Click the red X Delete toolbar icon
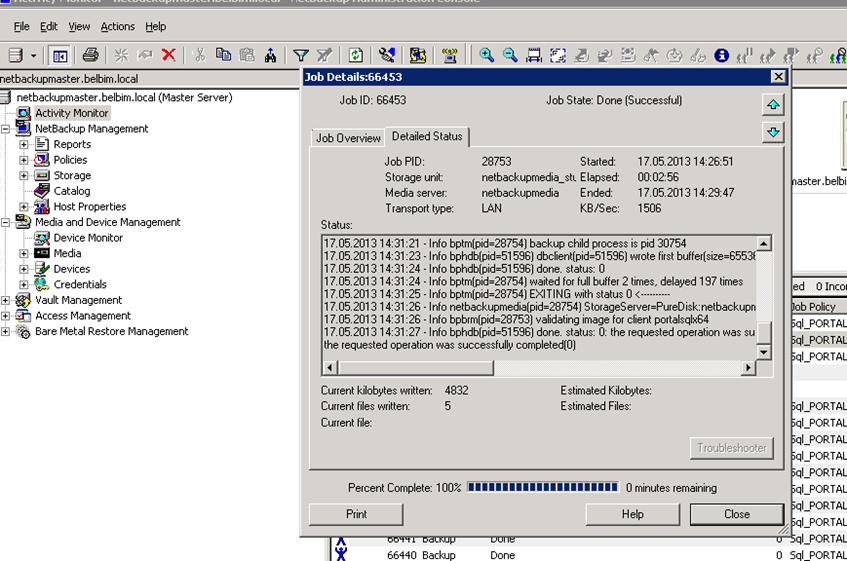Screen dimensions: 847x561 point(169,55)
